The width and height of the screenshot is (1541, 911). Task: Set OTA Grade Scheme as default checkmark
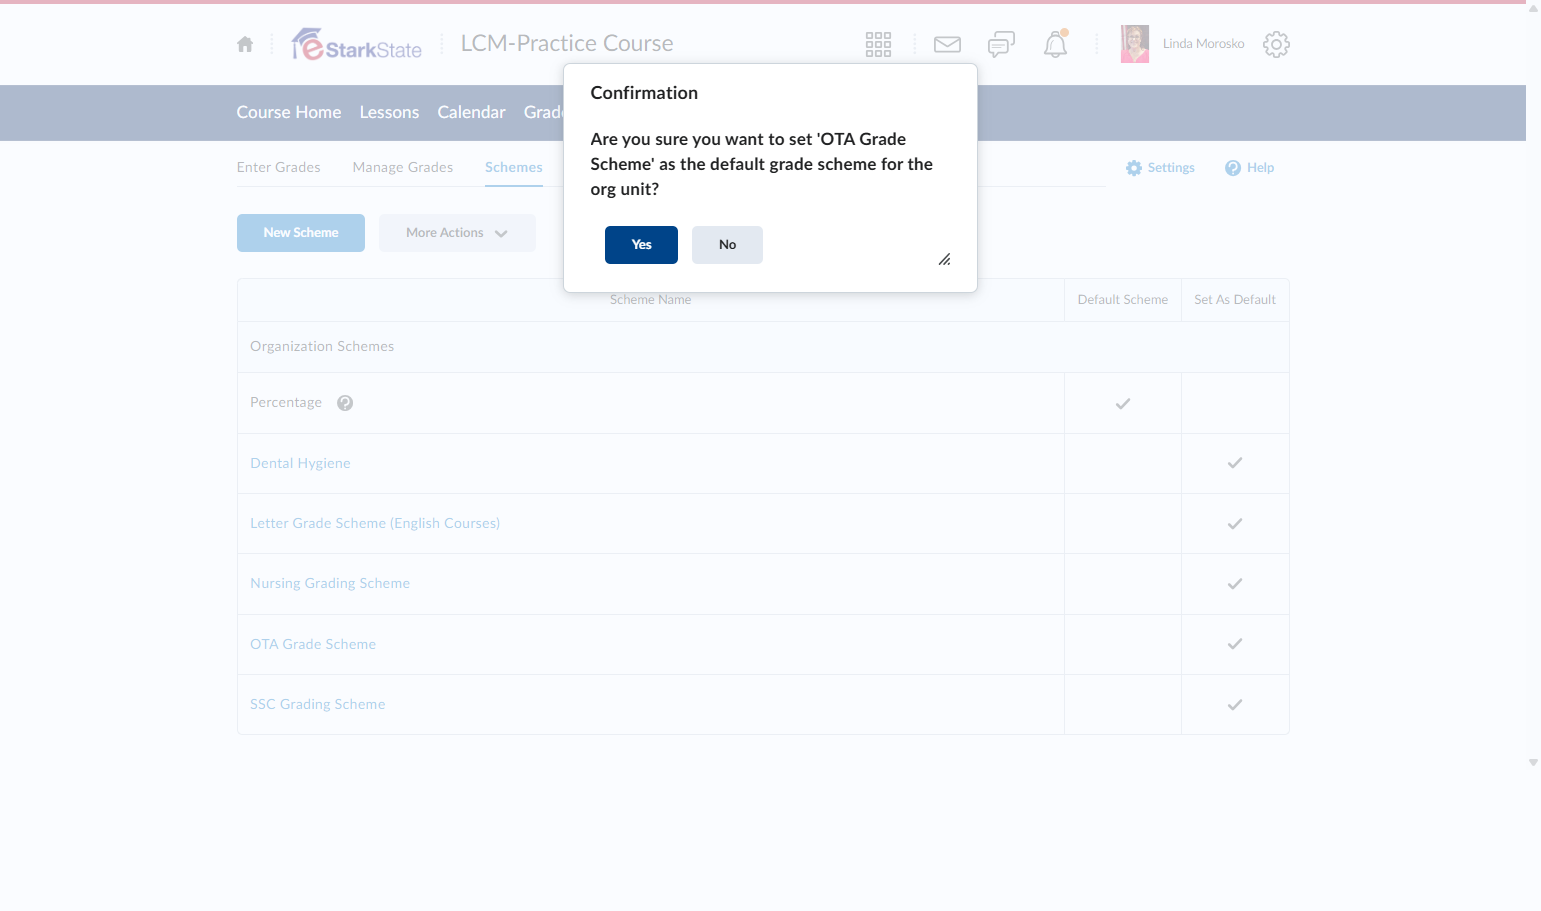tap(1235, 644)
